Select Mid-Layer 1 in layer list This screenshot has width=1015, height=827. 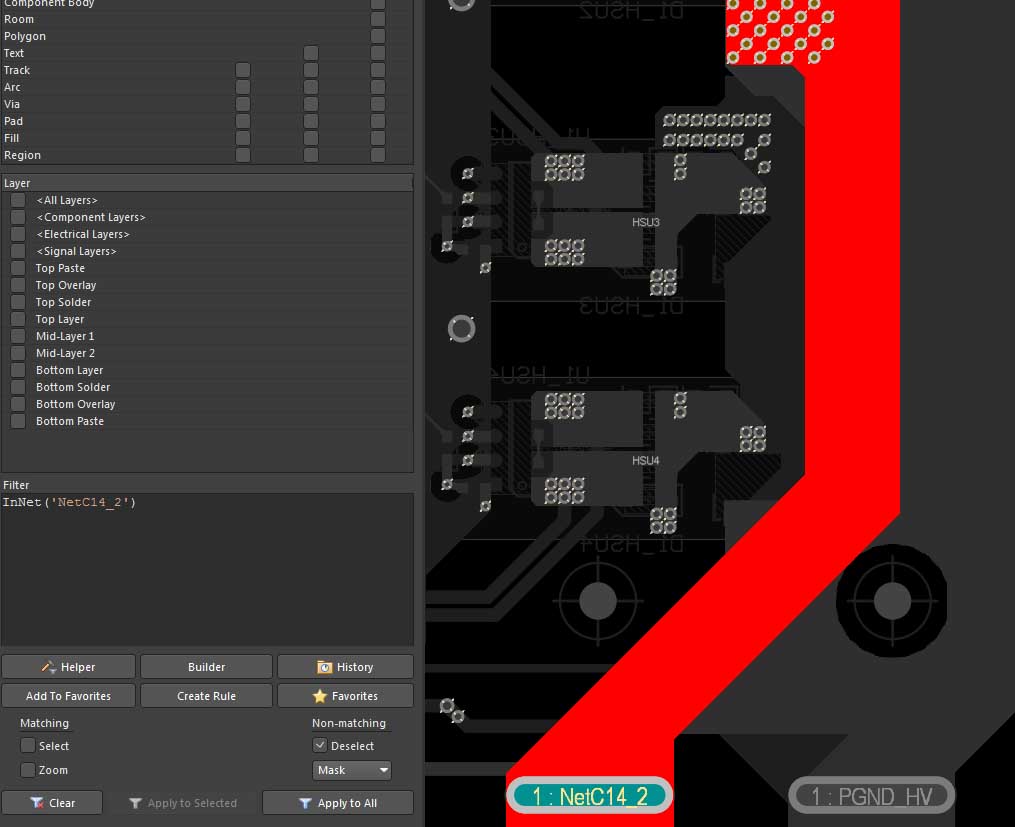point(65,336)
